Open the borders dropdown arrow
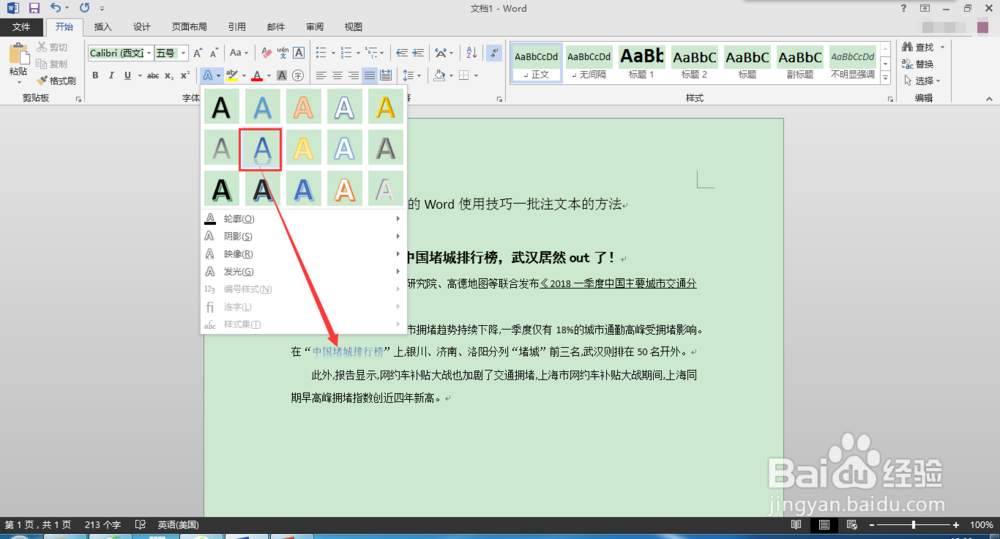This screenshot has width=1000, height=539. click(476, 75)
